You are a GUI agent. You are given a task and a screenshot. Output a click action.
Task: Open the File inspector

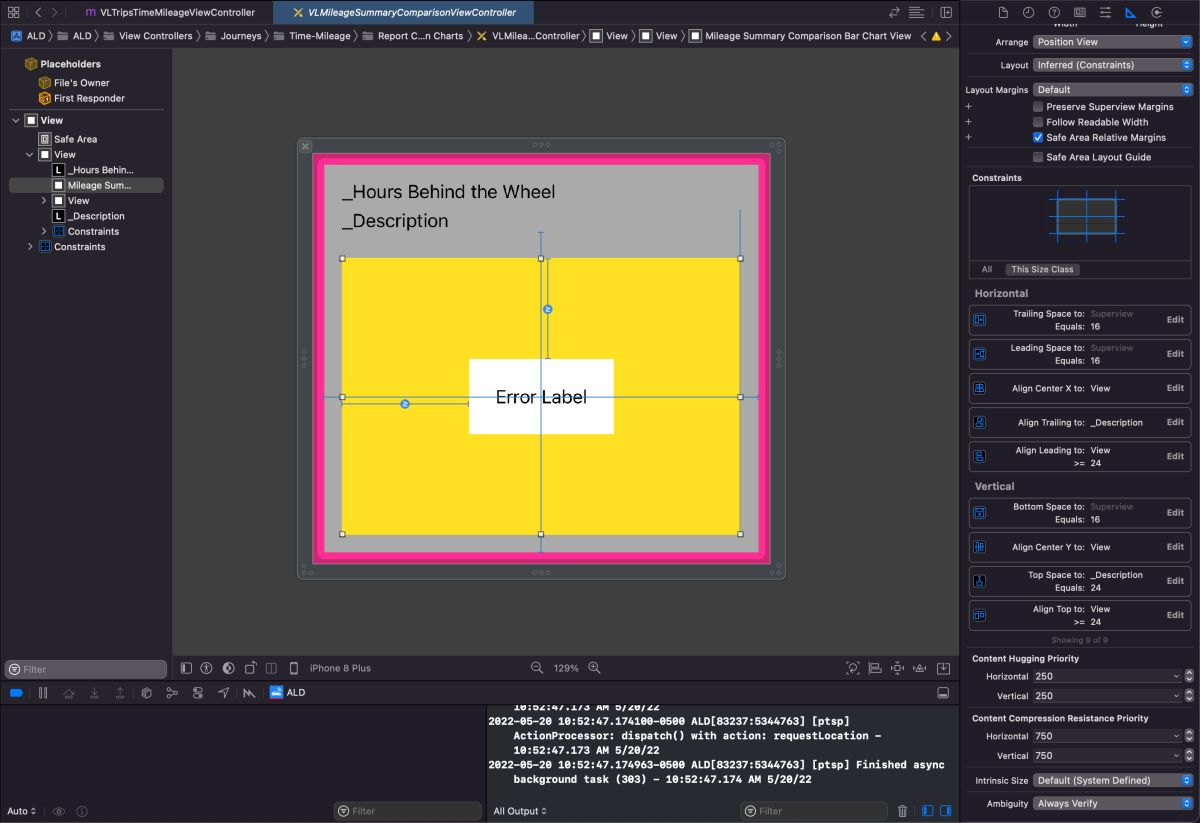click(x=1003, y=12)
